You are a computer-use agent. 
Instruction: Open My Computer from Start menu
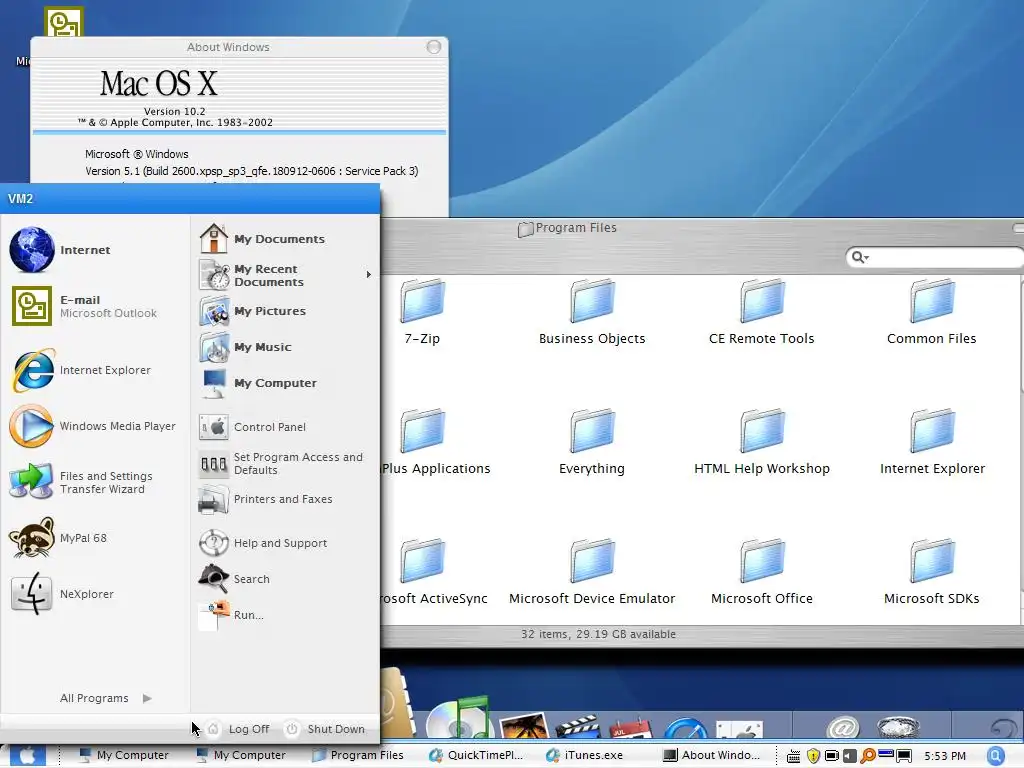pos(285,383)
